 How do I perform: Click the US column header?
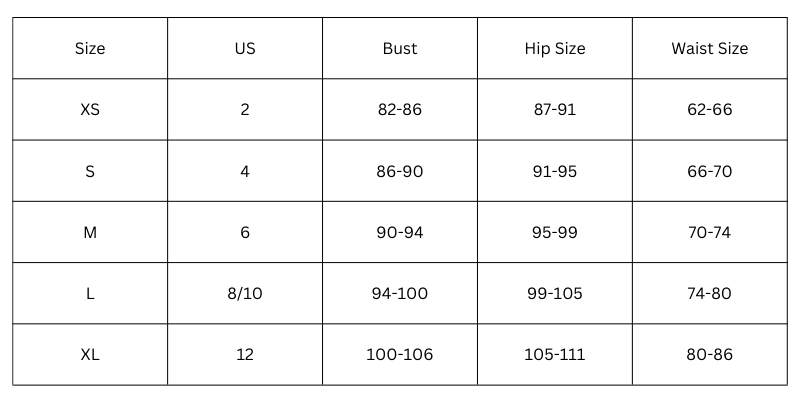pos(245,48)
